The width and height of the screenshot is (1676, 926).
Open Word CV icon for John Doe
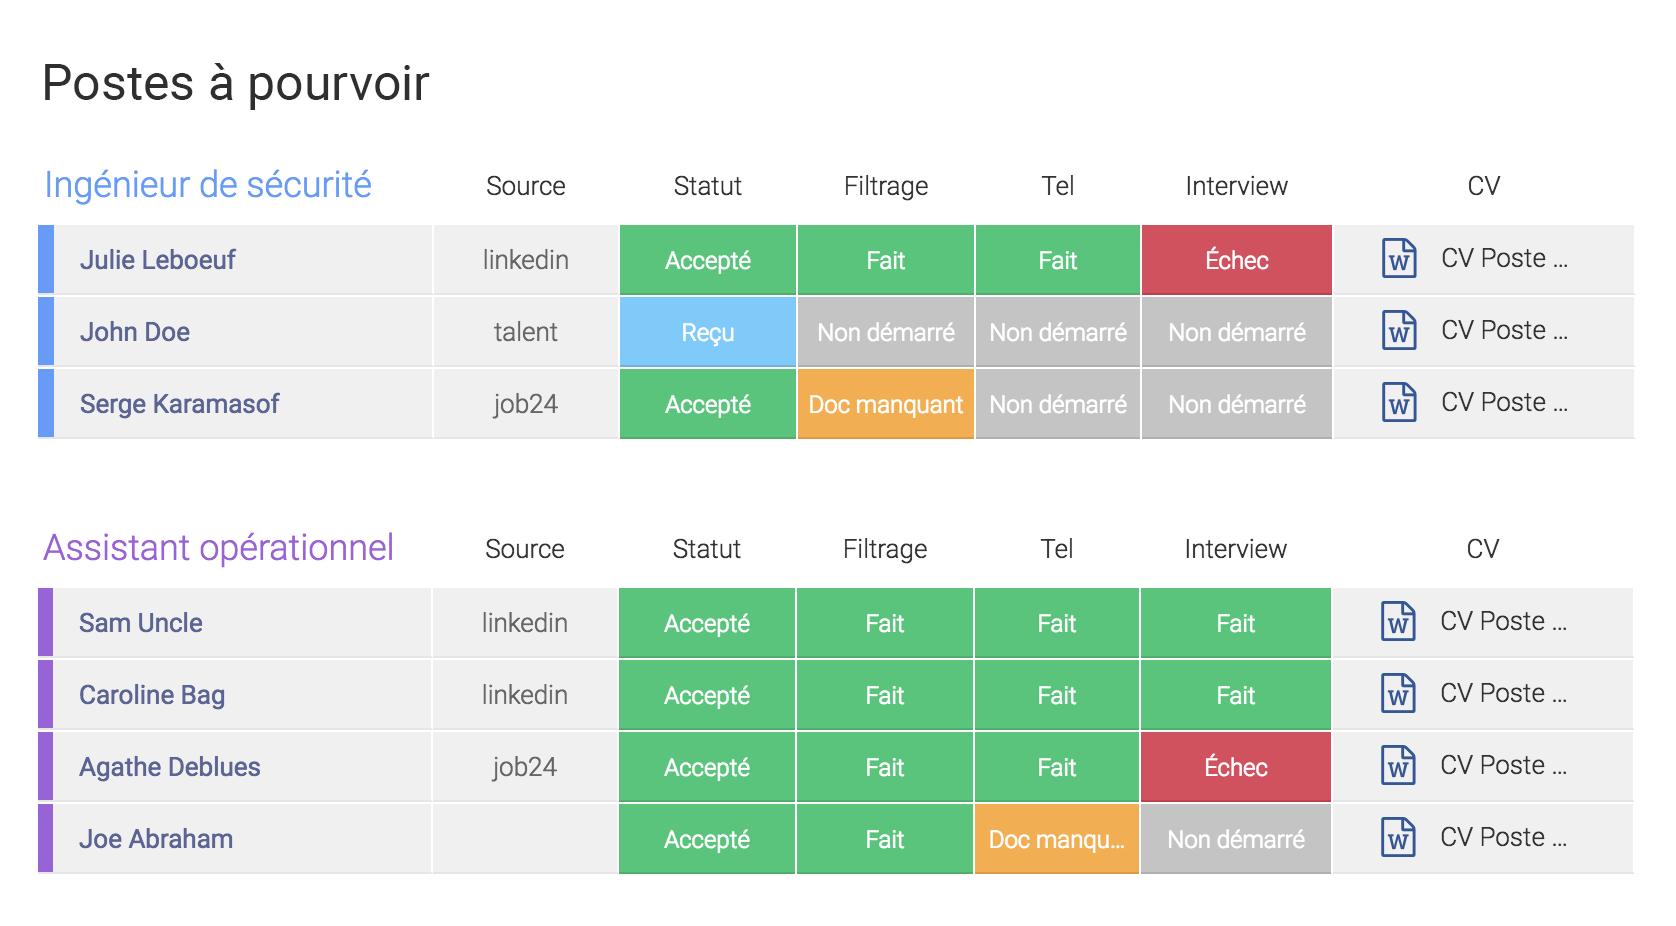[x=1399, y=331]
